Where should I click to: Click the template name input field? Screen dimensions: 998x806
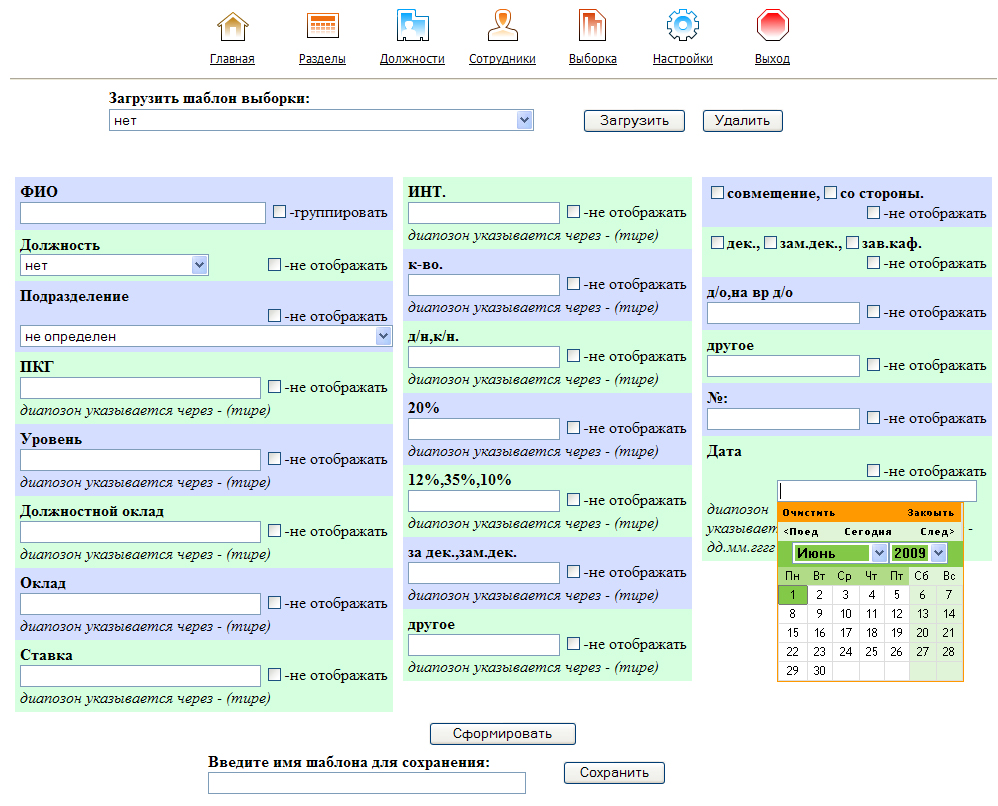366,783
